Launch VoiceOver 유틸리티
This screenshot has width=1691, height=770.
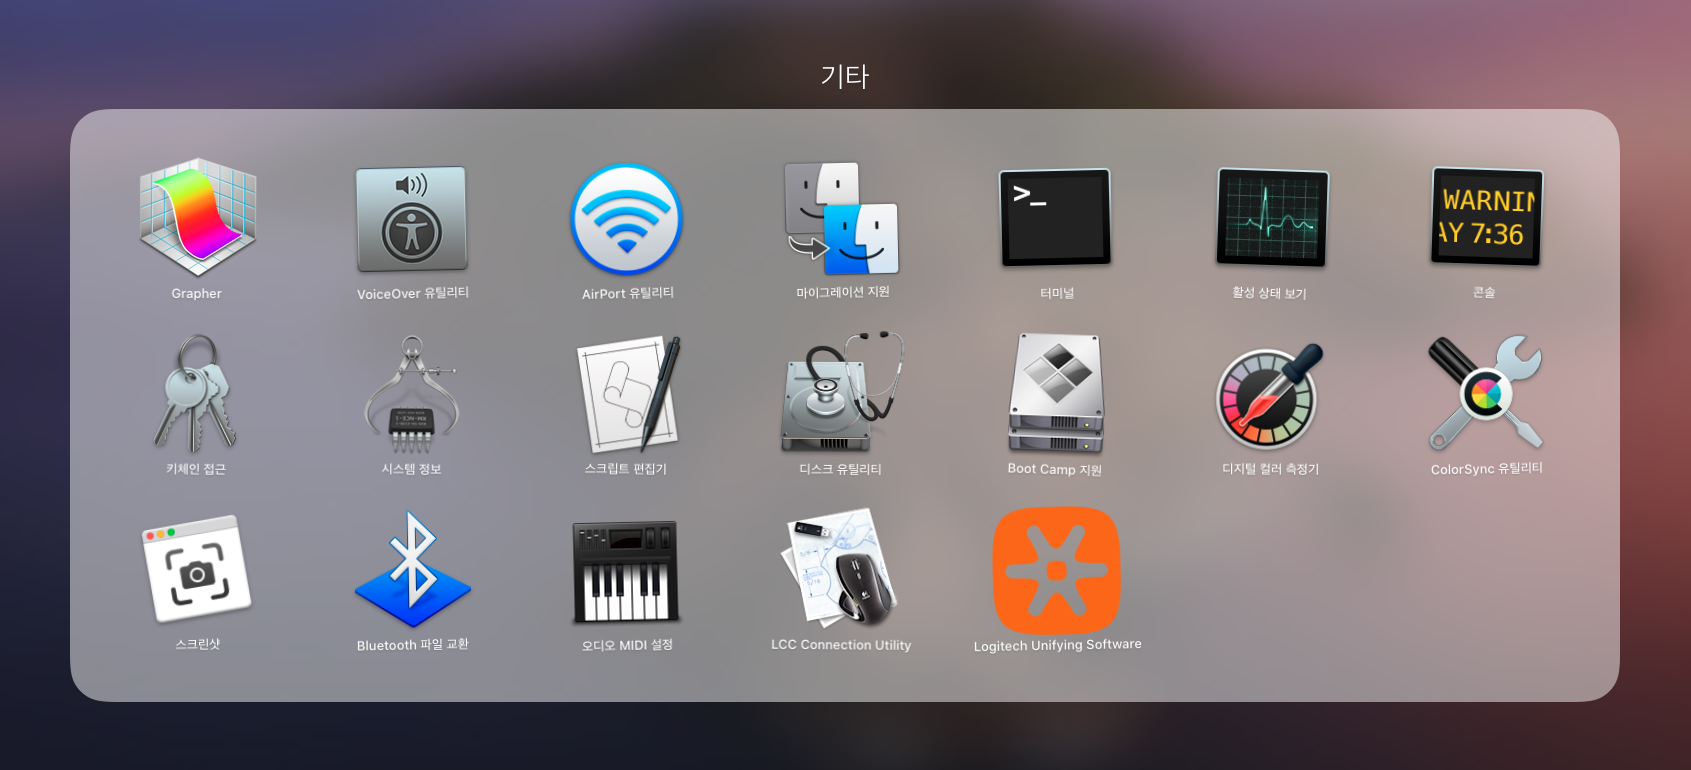412,219
